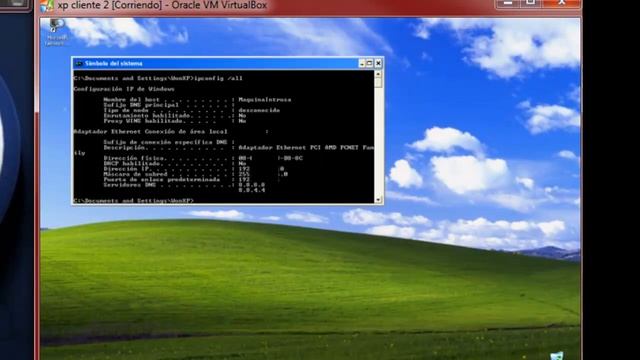Click the scroll down arrow in the command prompt
Image resolution: width=640 pixels, height=360 pixels.
click(x=378, y=200)
